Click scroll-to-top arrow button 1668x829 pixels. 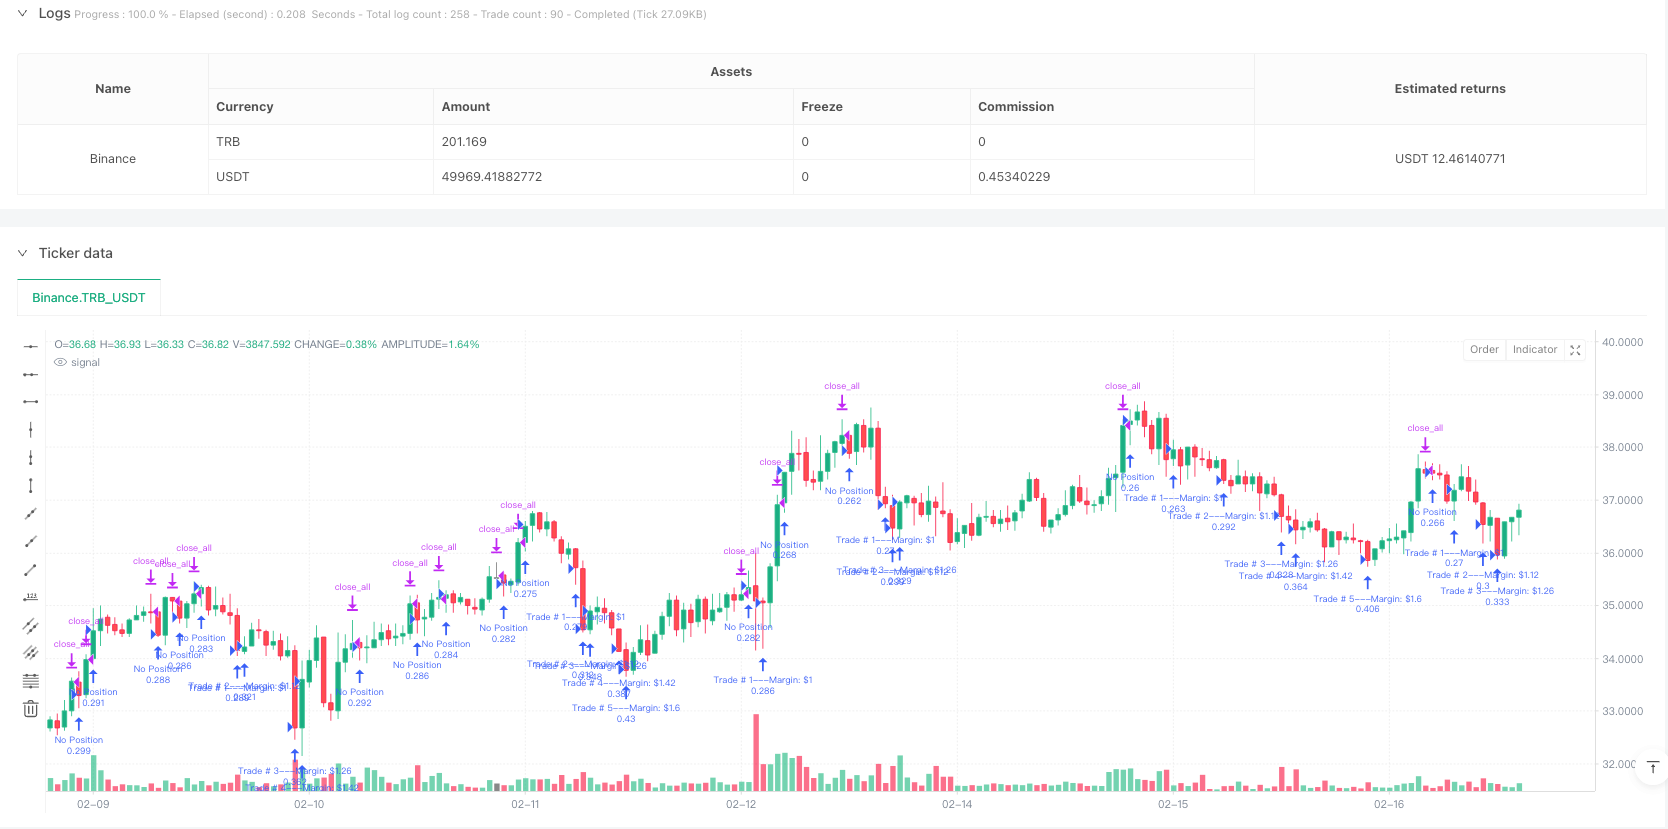coord(1653,767)
